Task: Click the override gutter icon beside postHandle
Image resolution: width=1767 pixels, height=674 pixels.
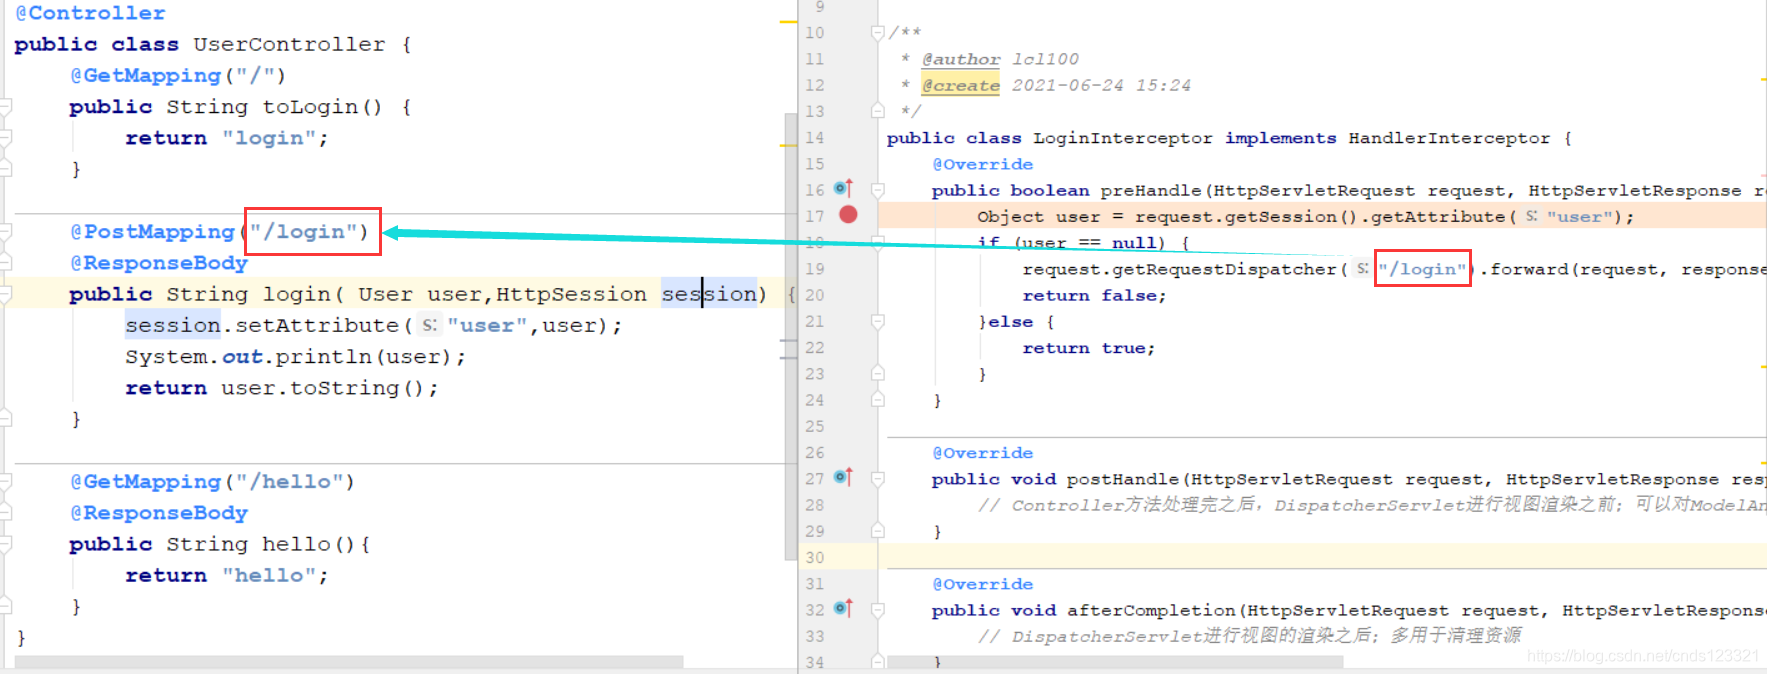Action: pyautogui.click(x=843, y=477)
